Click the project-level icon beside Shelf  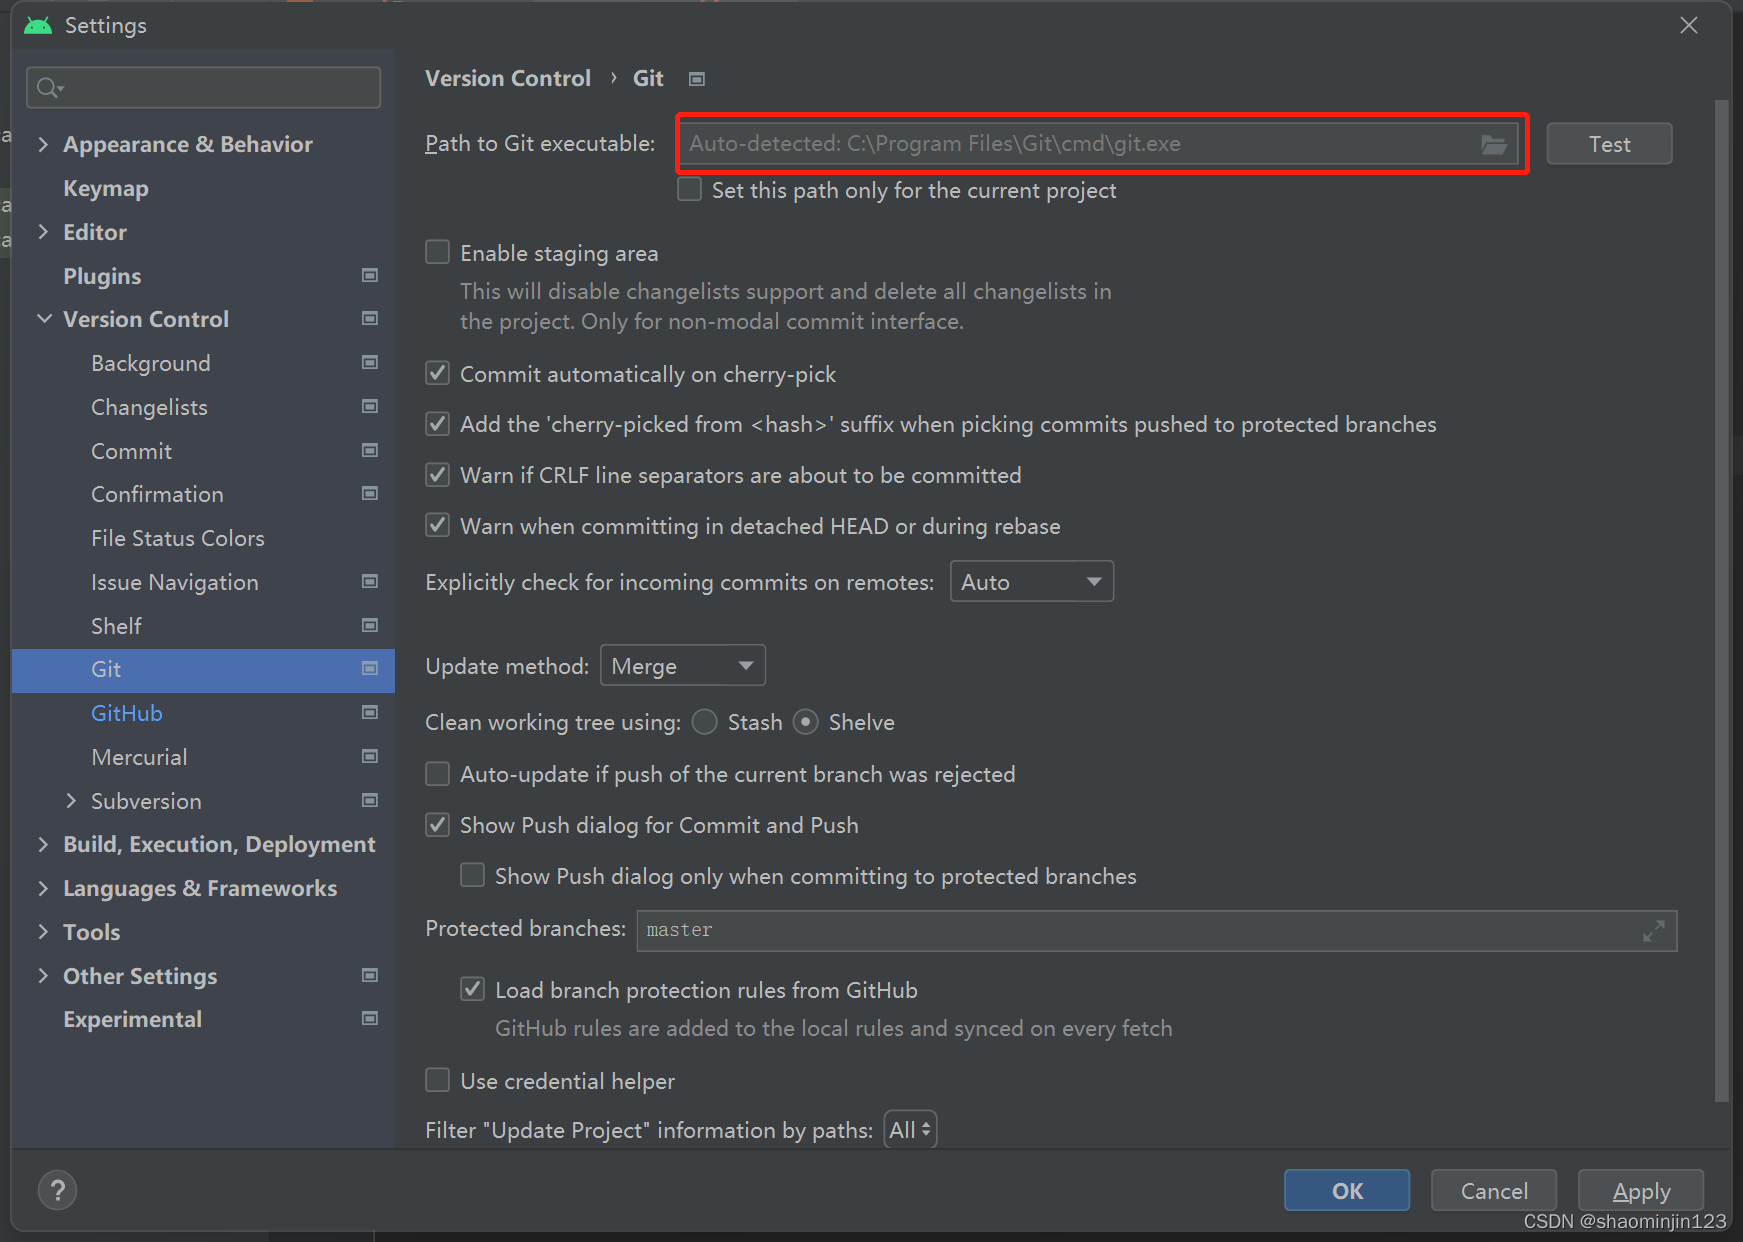tap(370, 625)
